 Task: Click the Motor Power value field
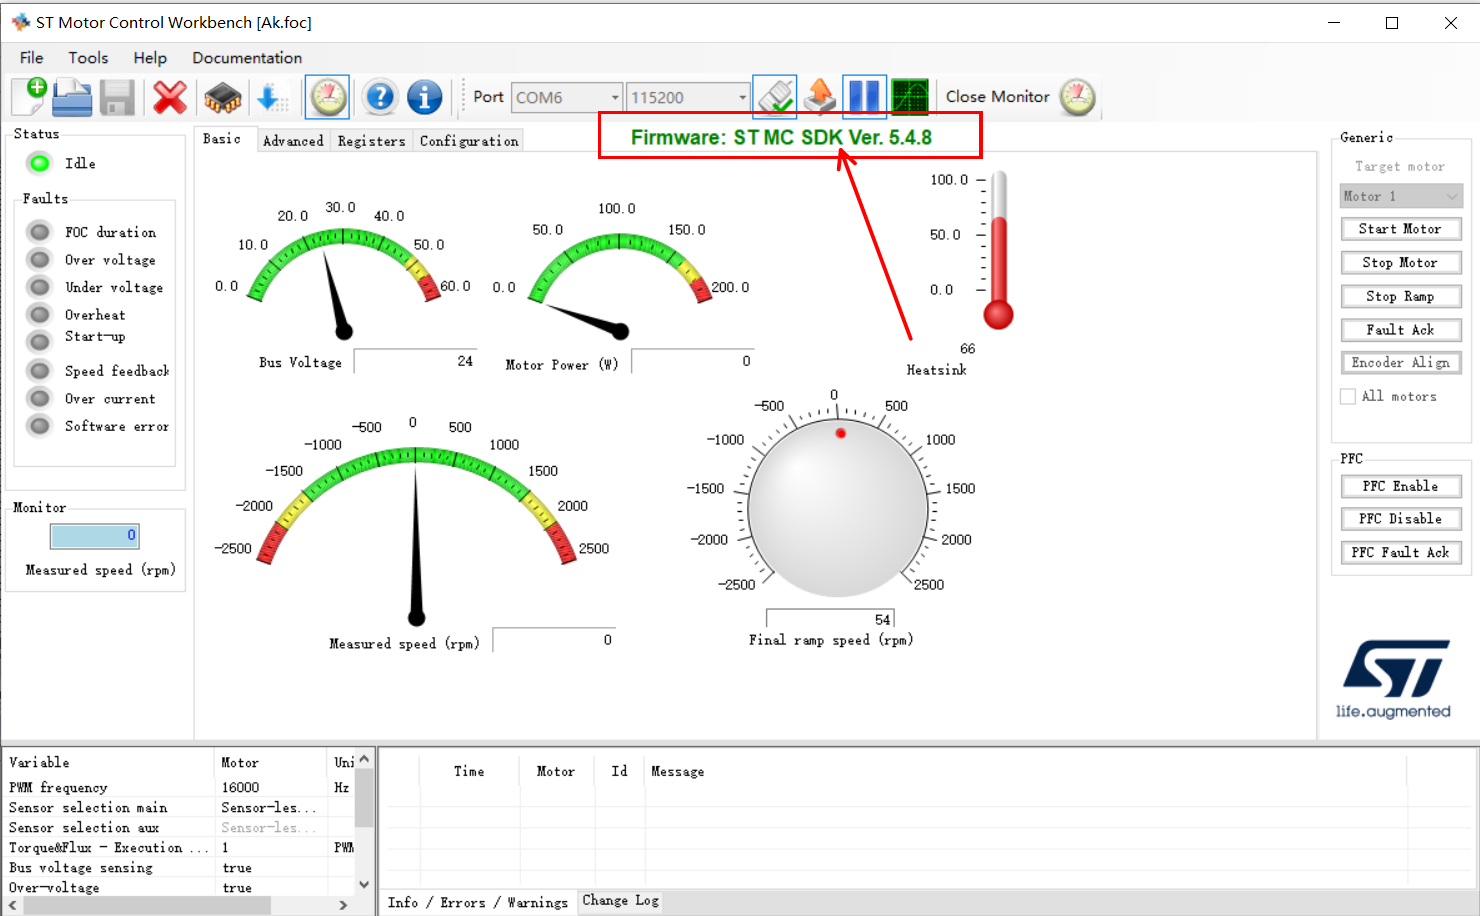(x=693, y=361)
